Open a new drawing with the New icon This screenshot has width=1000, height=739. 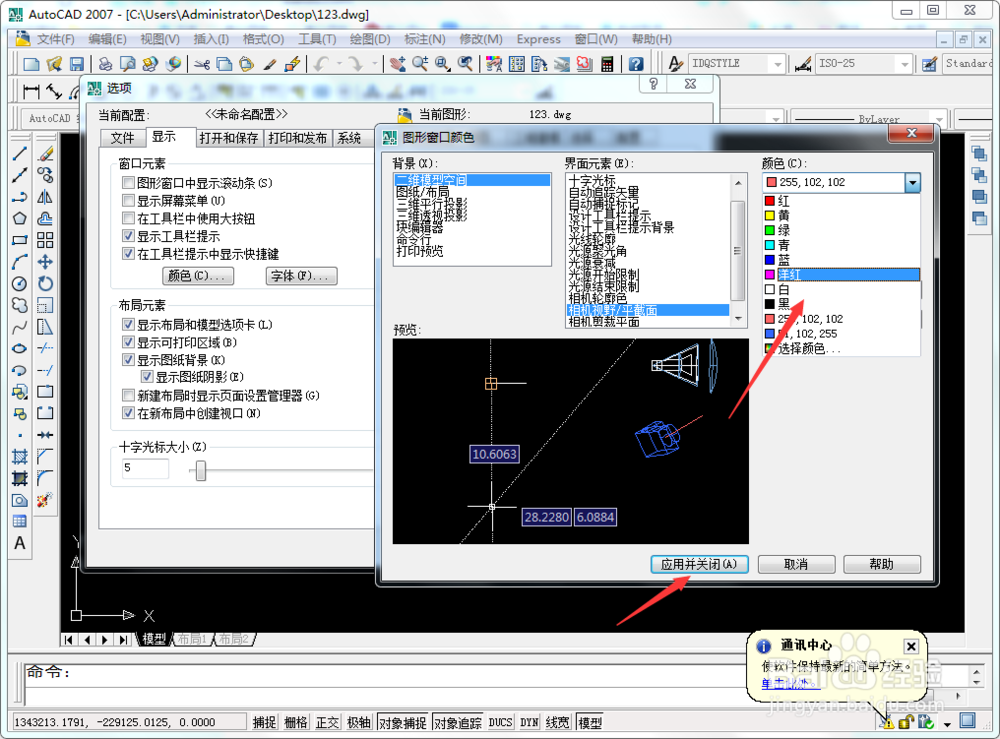[32, 63]
